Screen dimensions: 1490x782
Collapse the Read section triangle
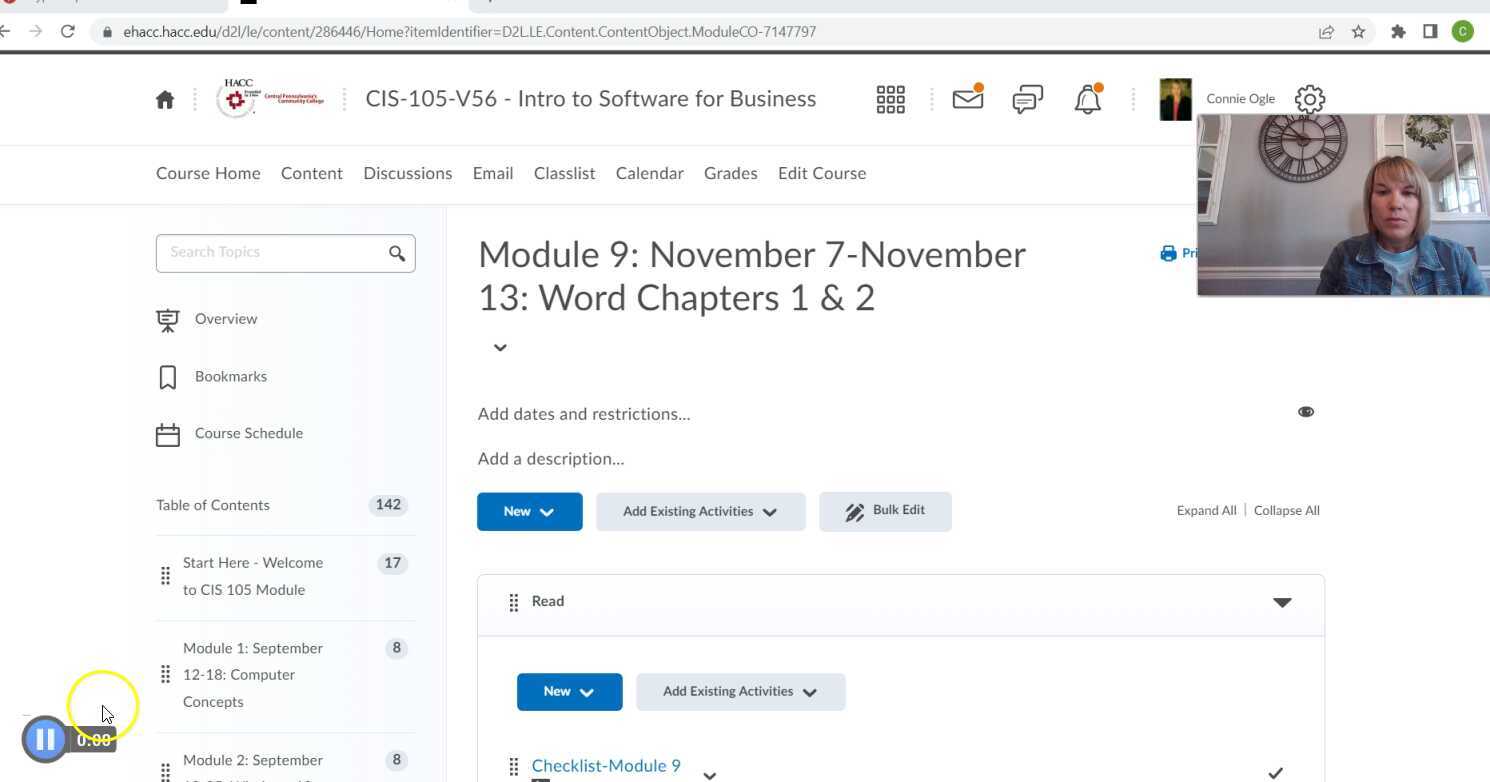click(1282, 602)
